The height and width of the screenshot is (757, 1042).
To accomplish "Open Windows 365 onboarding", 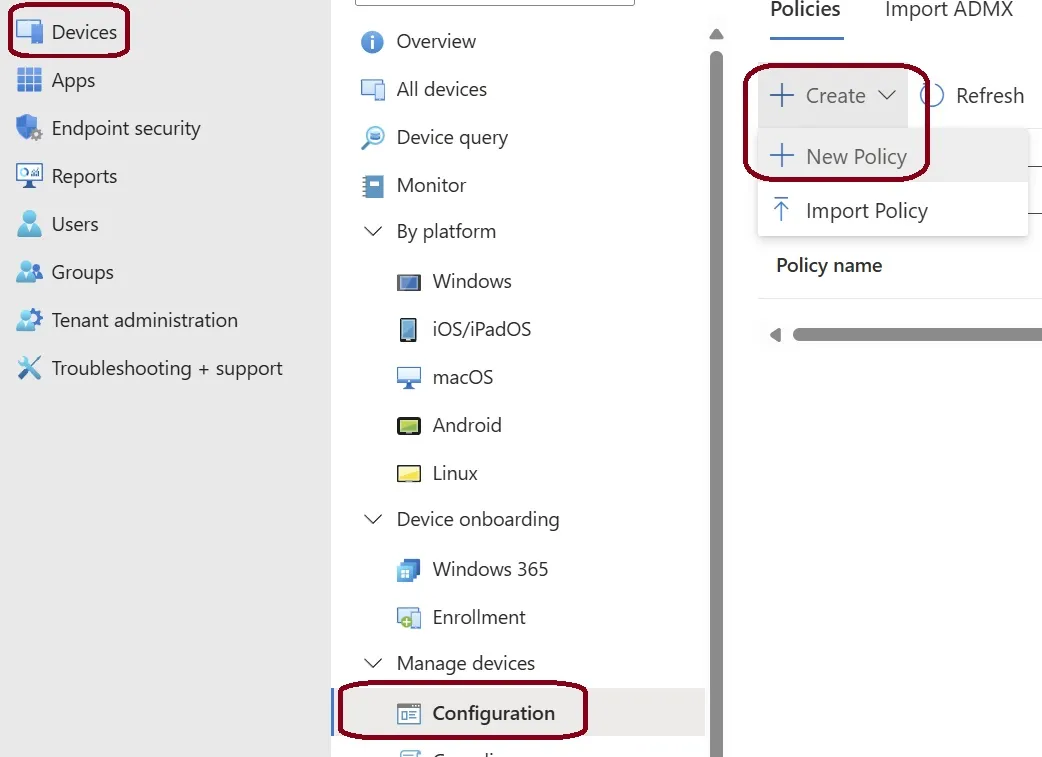I will tap(490, 569).
